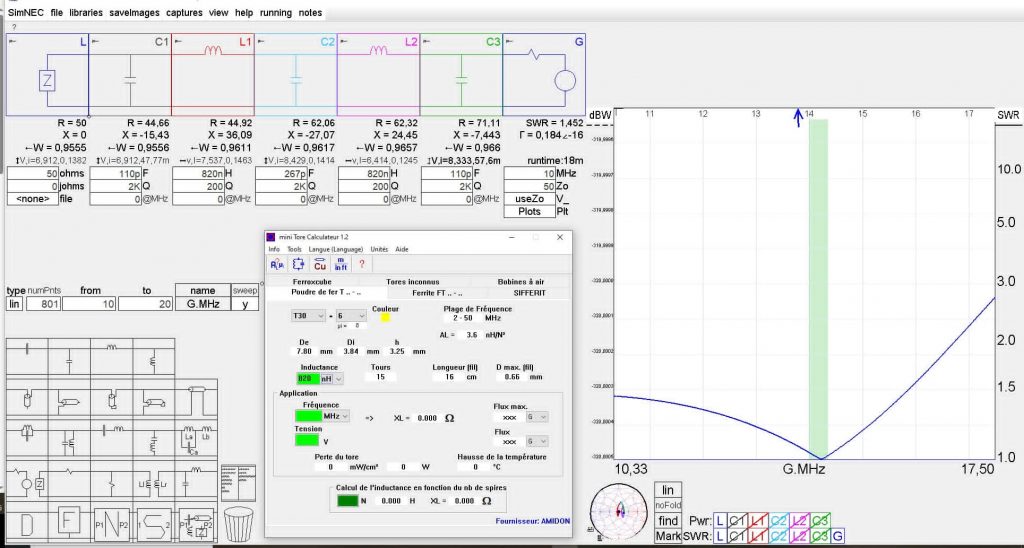Viewport: 1024px width, 548px height.
Task: Open the T30 core size dropdown
Action: (308, 315)
